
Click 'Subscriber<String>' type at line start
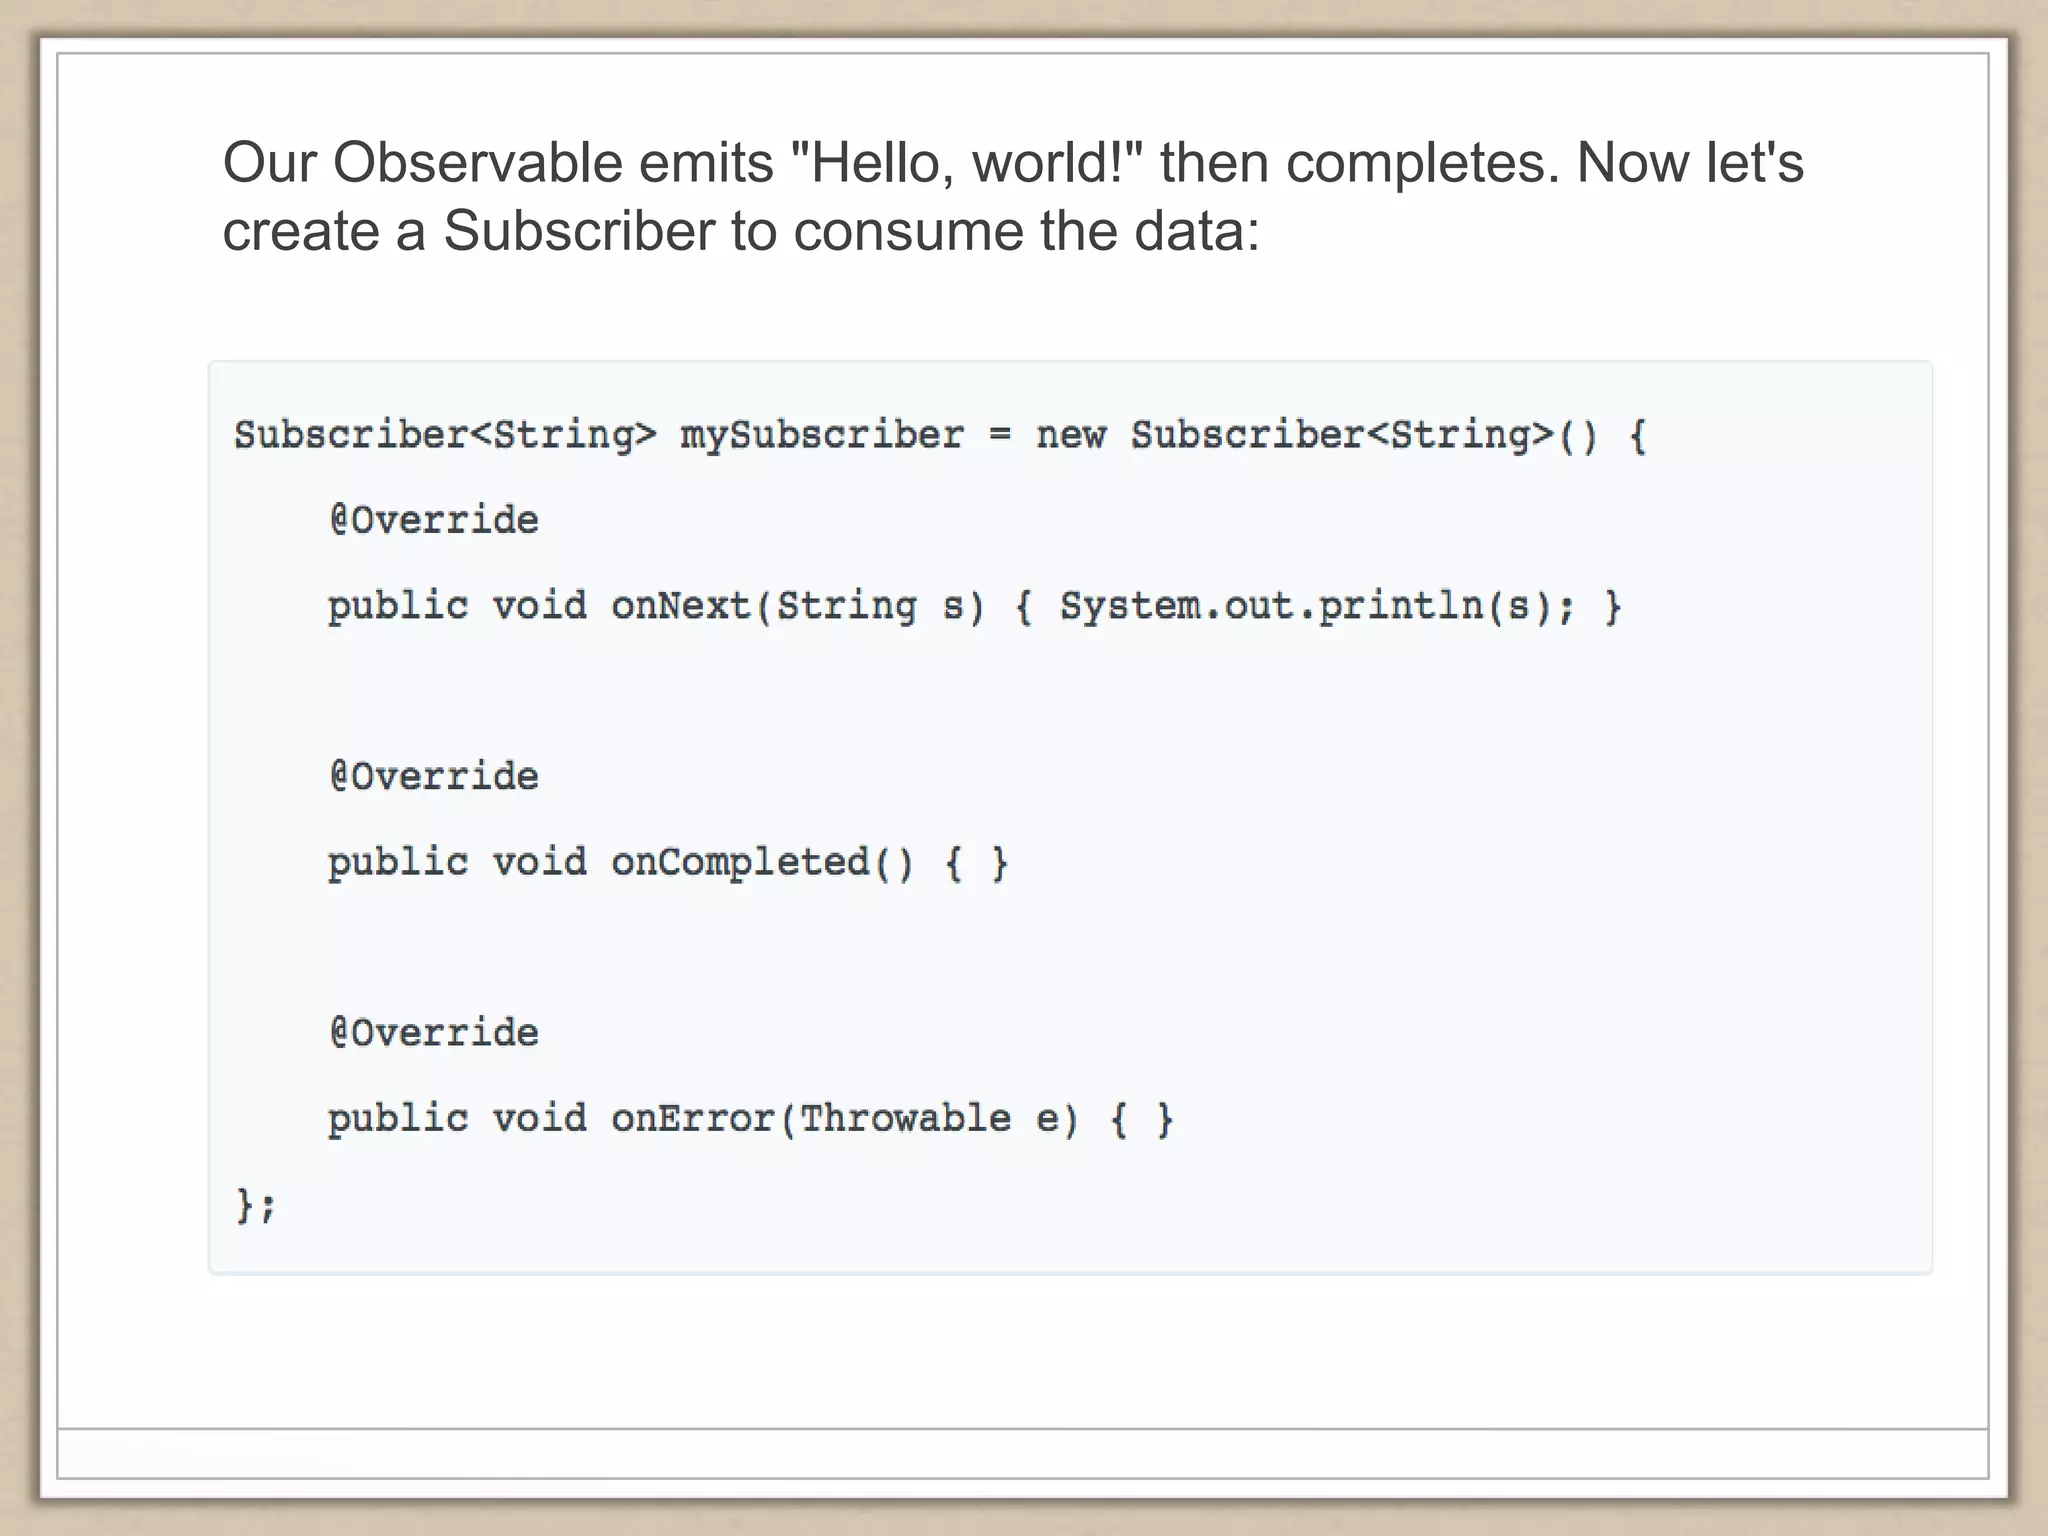[x=445, y=435]
